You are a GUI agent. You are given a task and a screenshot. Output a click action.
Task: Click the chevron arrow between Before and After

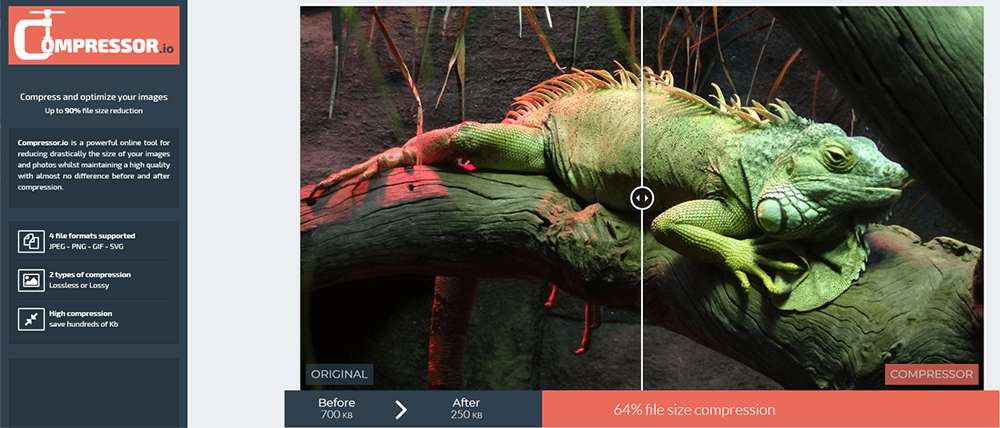(x=401, y=409)
